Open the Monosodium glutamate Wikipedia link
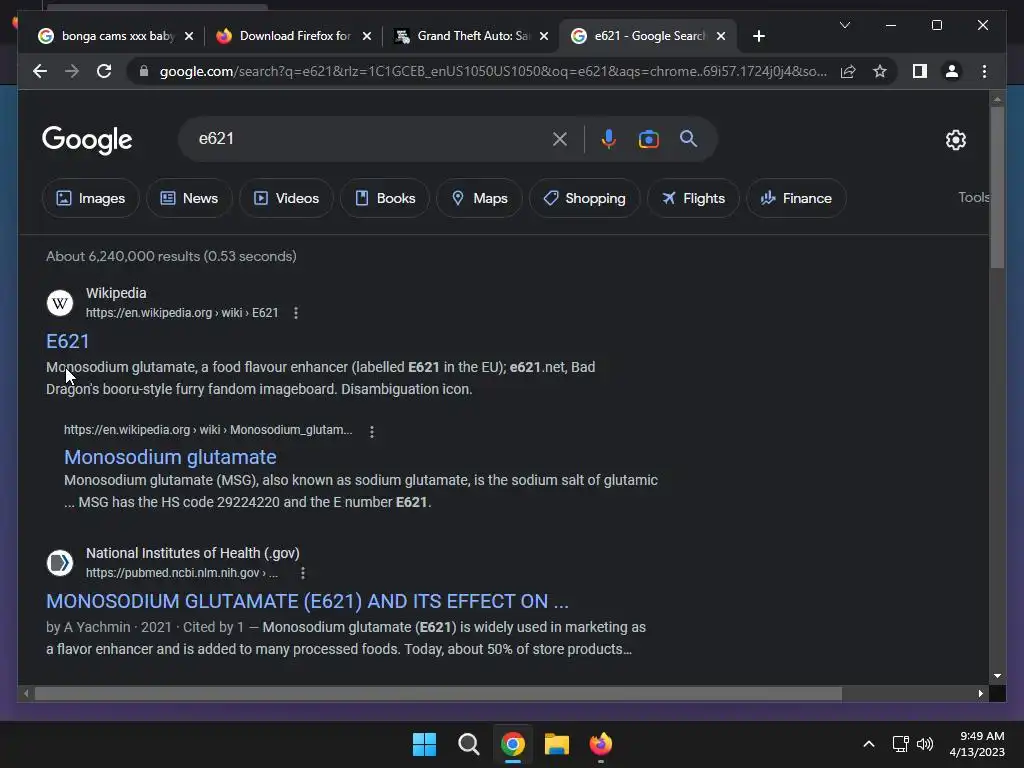Image resolution: width=1024 pixels, height=768 pixels. [x=170, y=457]
